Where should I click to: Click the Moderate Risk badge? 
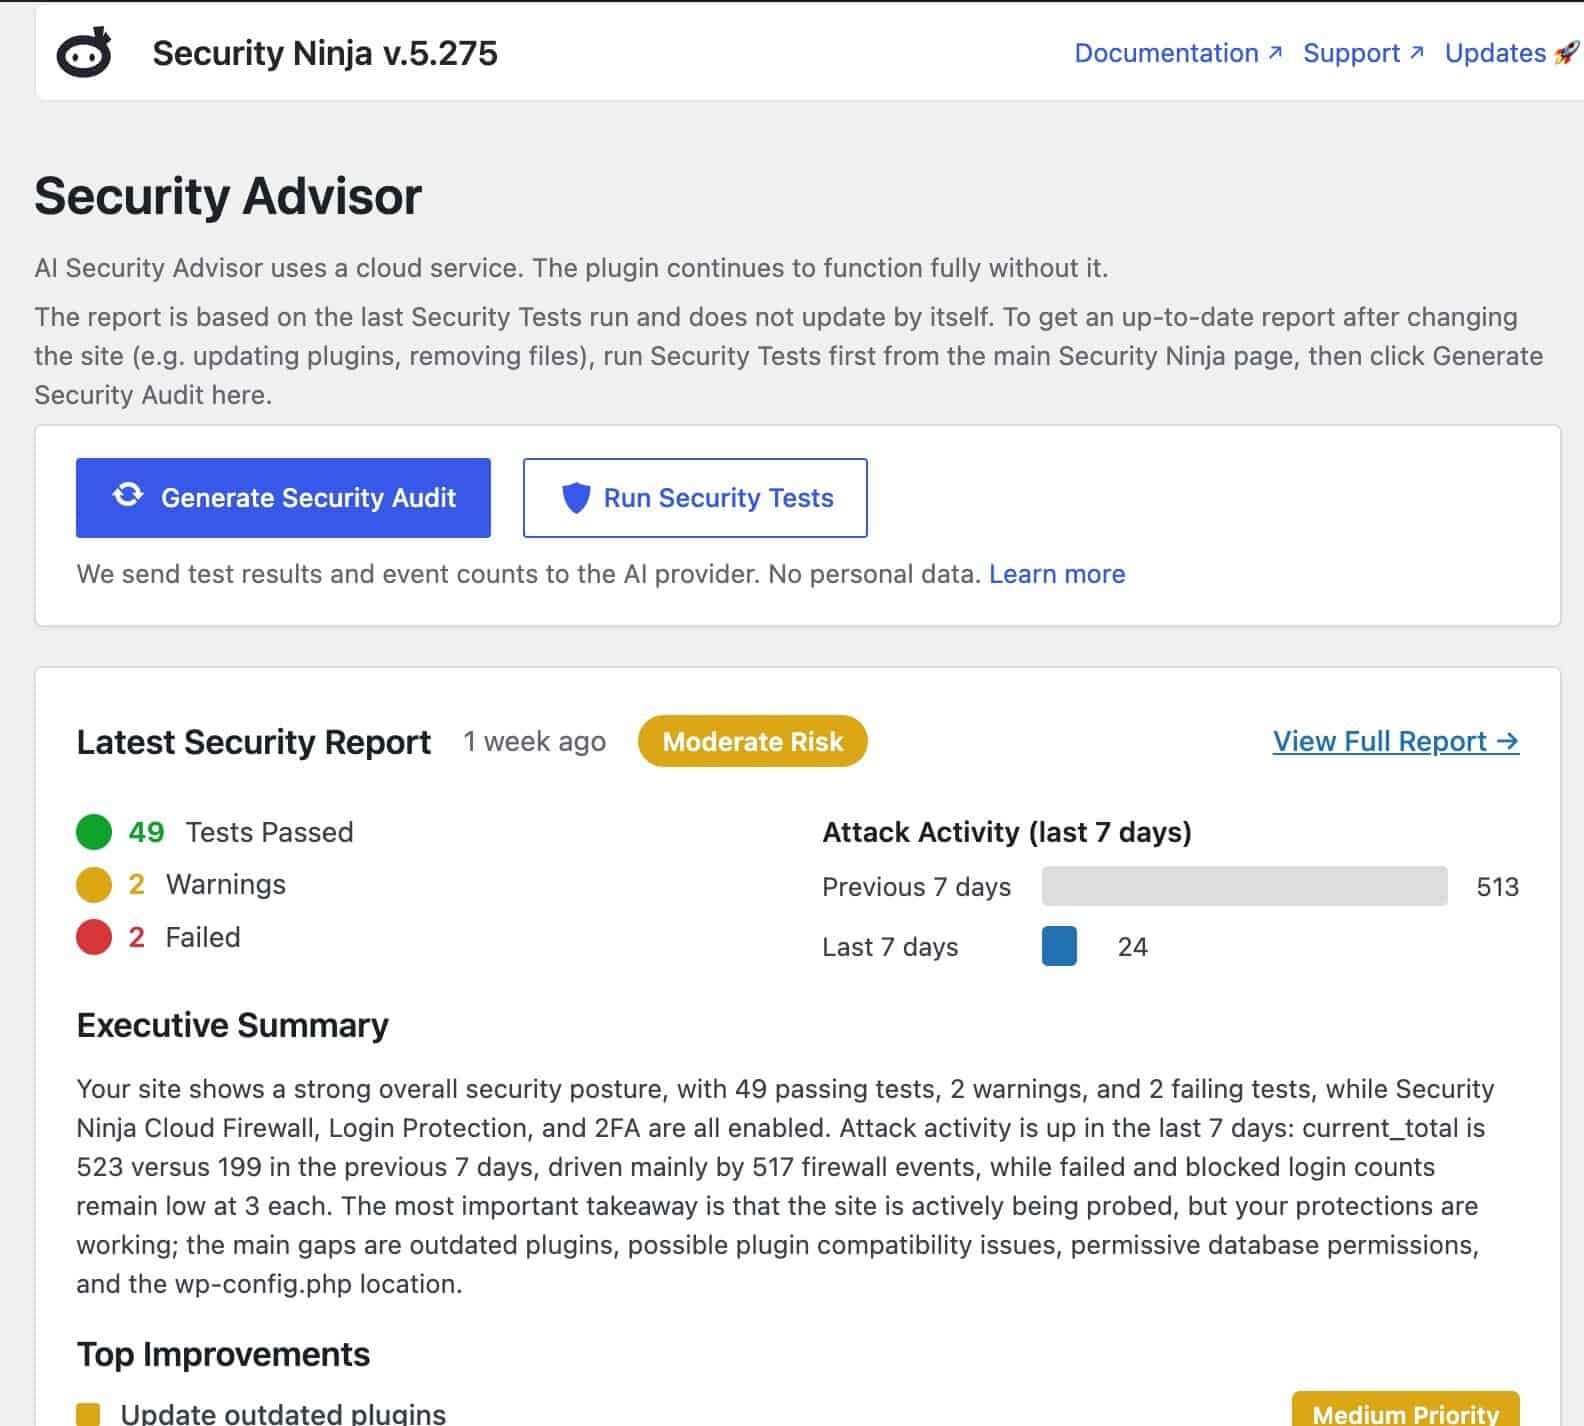coord(752,742)
